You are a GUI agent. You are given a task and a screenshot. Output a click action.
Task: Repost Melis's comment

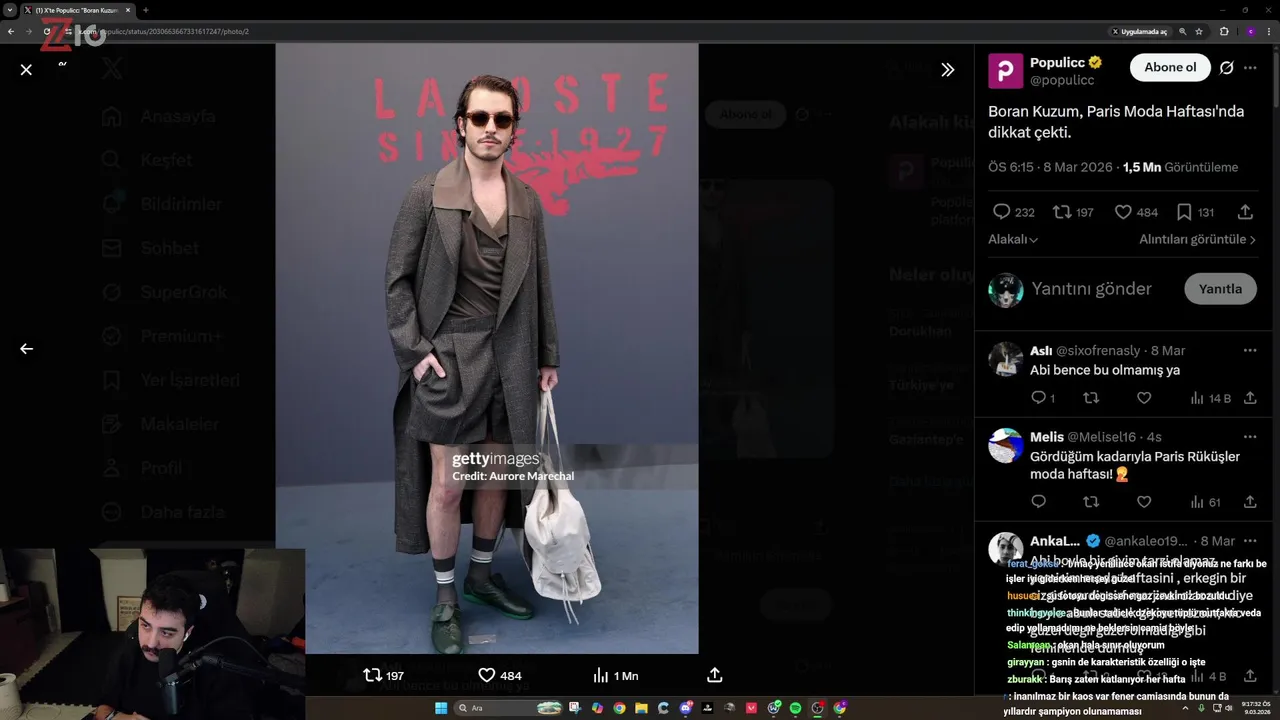pyautogui.click(x=1091, y=502)
